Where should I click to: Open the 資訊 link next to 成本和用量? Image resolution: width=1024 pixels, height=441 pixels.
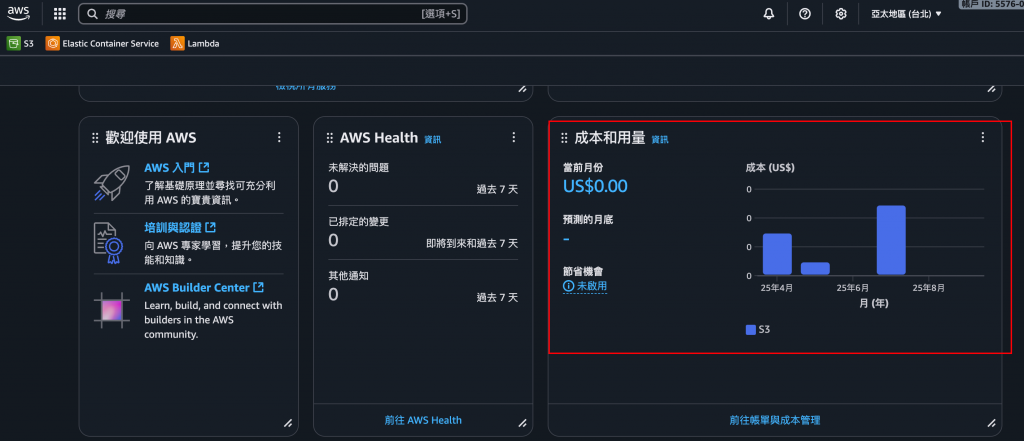point(660,140)
